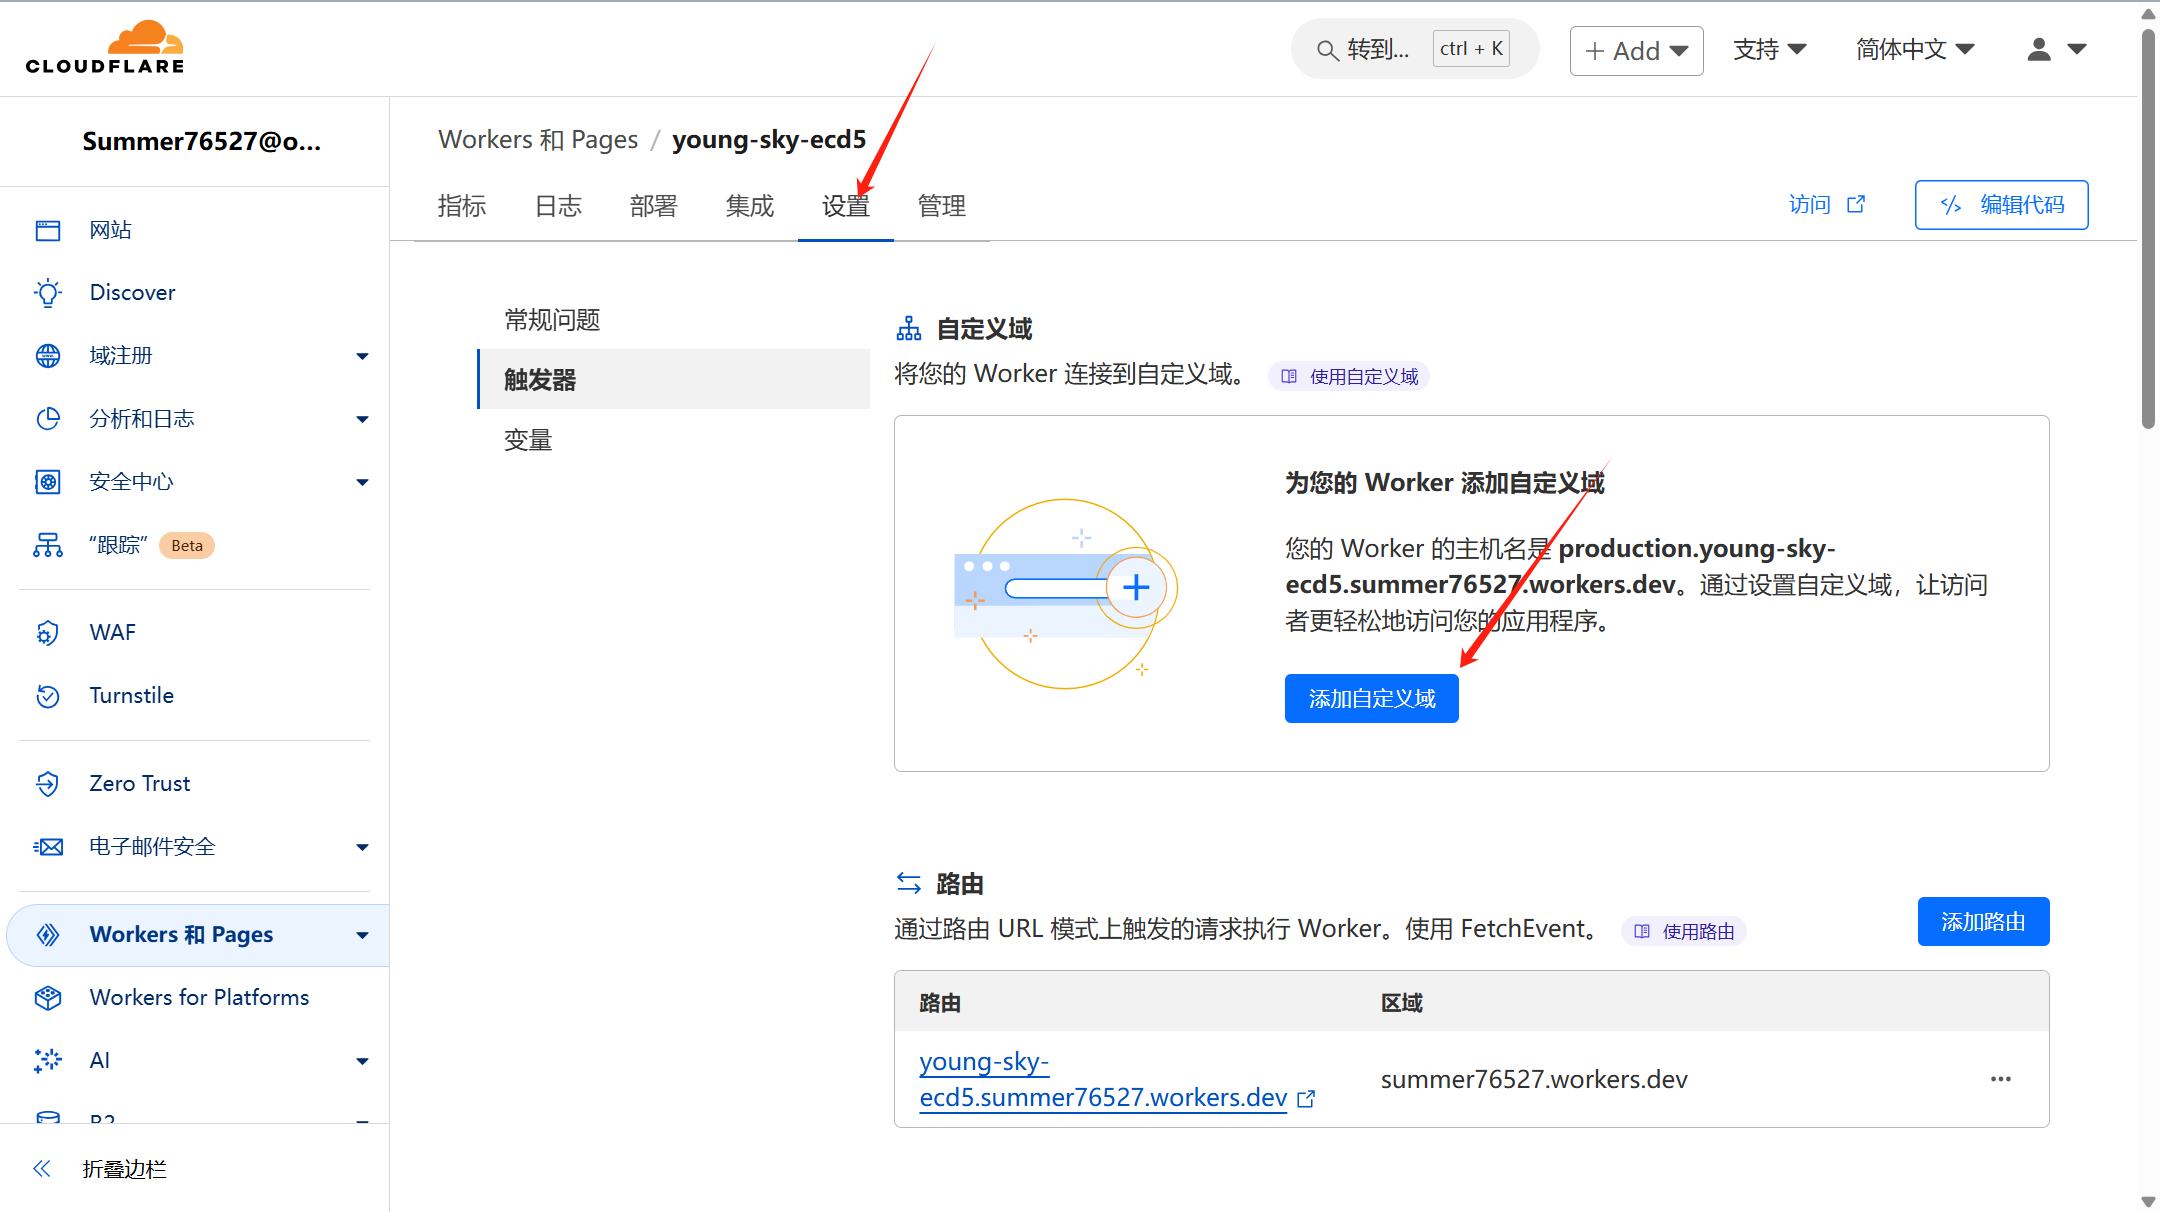Click the Discover sidebar icon

click(x=49, y=292)
